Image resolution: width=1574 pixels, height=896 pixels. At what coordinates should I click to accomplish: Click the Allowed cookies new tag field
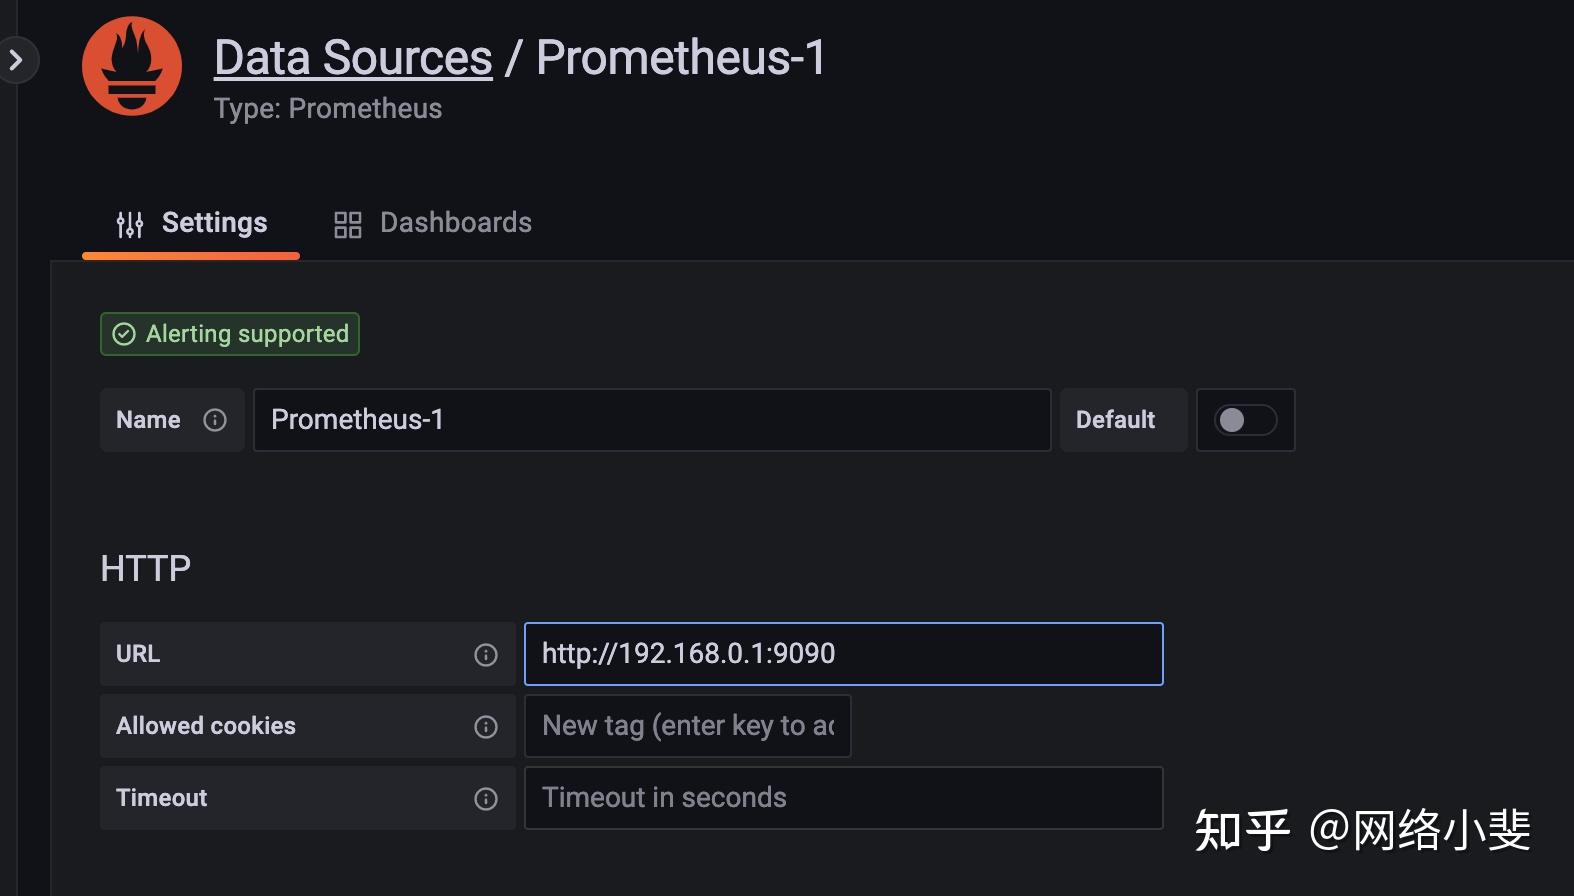[688, 726]
